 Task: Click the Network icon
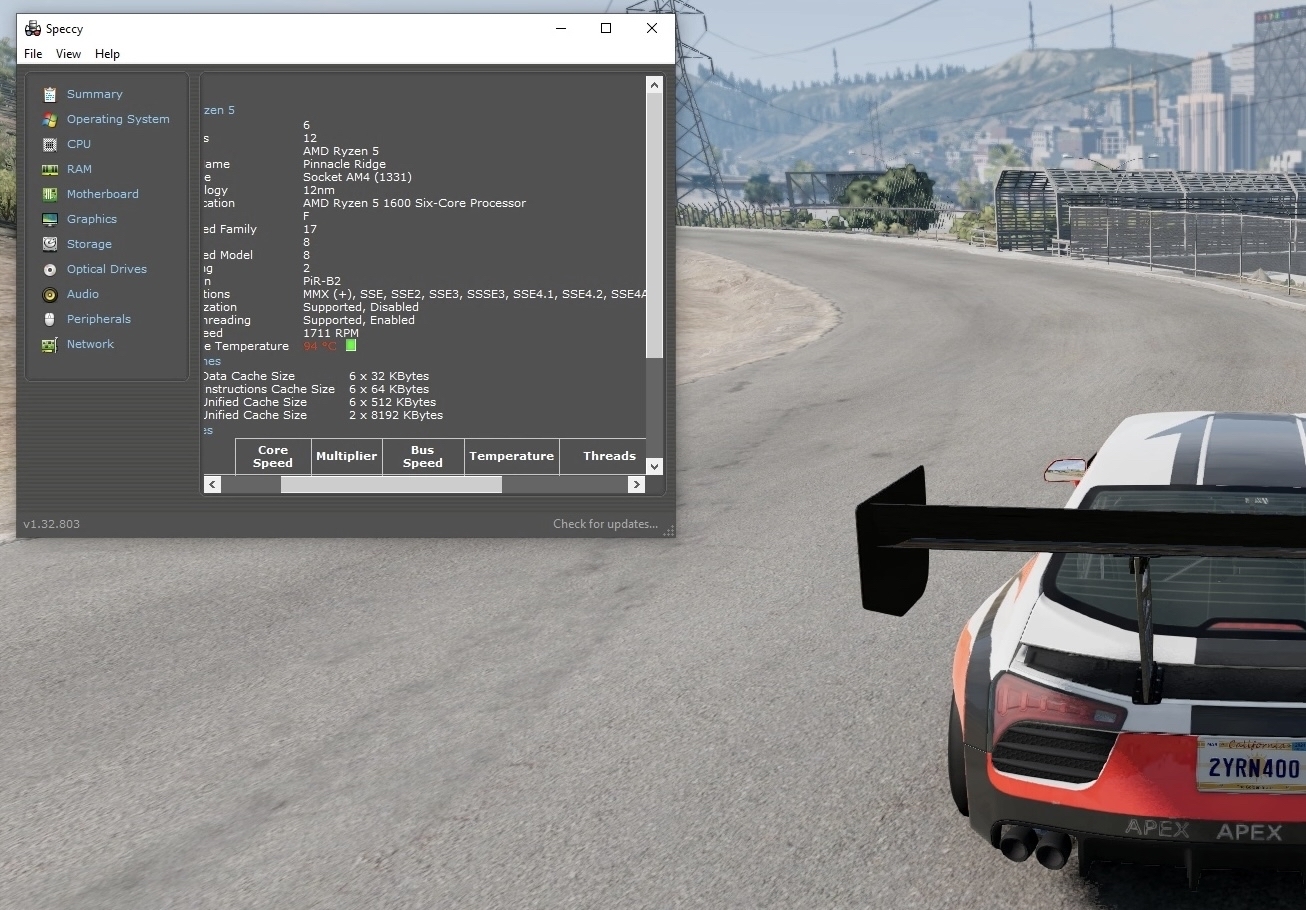50,344
